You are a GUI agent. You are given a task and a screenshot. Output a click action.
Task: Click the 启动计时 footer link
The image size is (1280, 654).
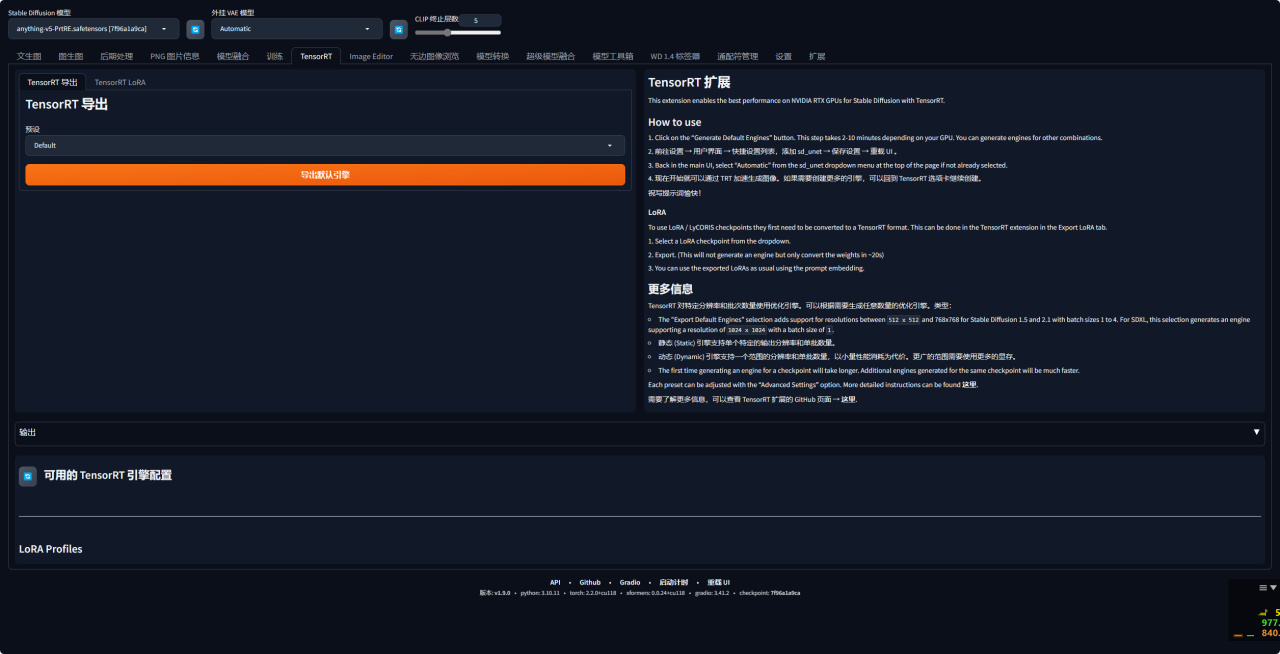click(674, 582)
